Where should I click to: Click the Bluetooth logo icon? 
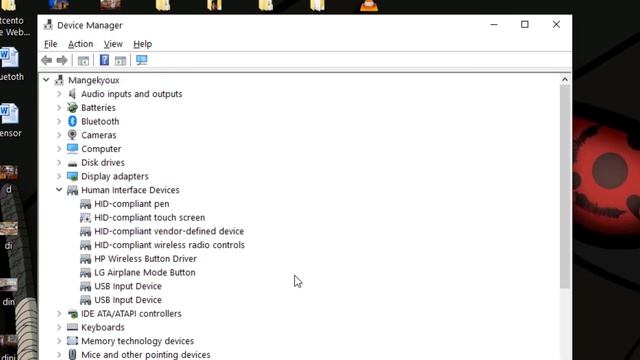point(72,121)
